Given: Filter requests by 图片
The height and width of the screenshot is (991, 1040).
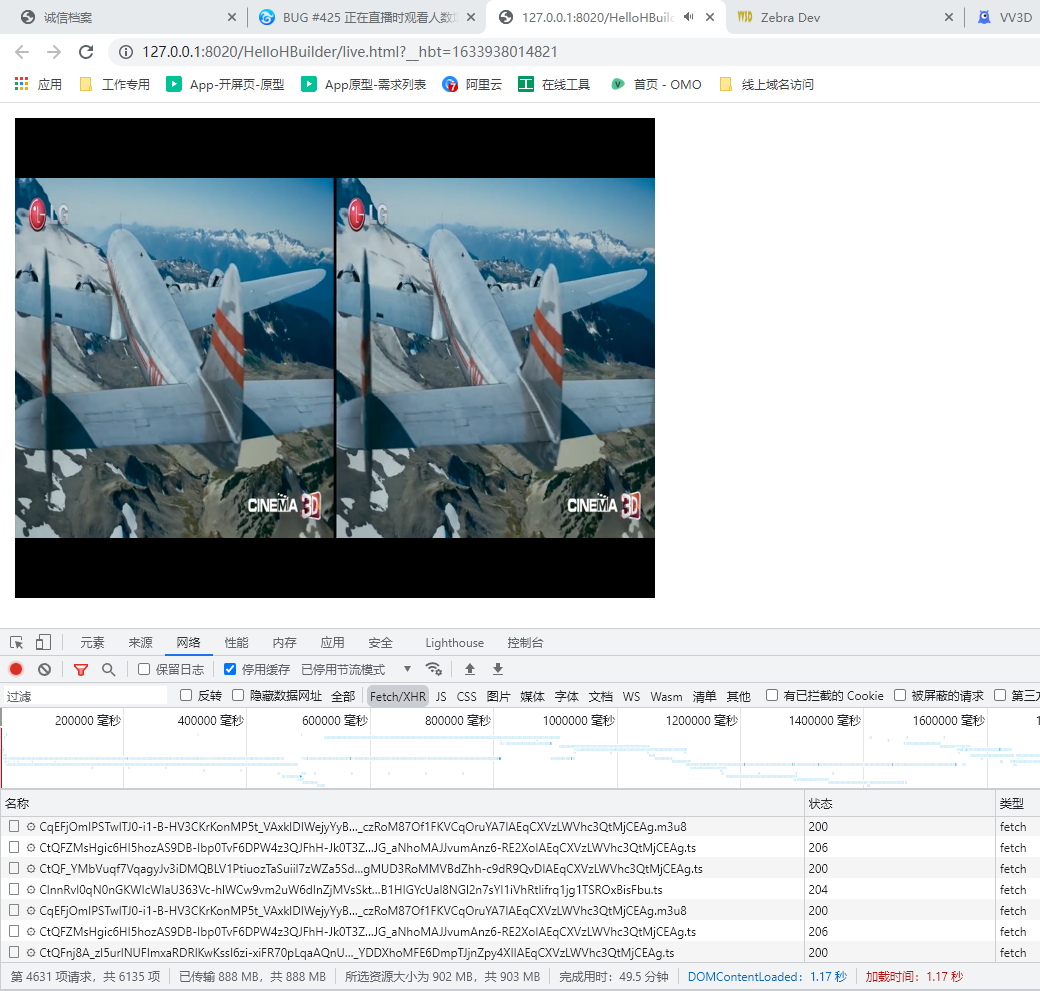Looking at the screenshot, I should point(498,696).
